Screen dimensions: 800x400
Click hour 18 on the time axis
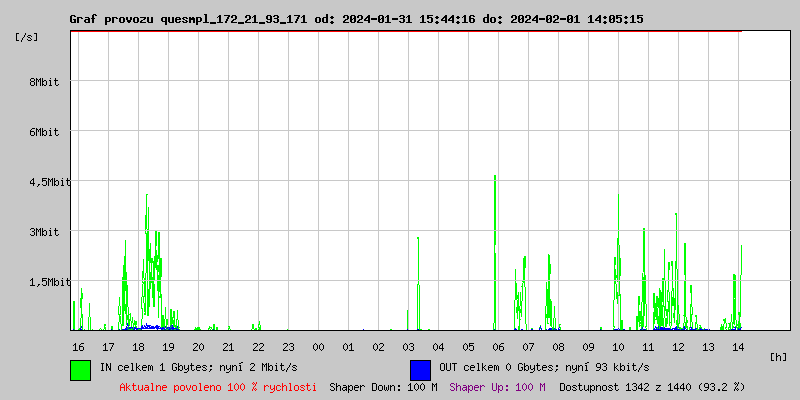[x=138, y=346]
